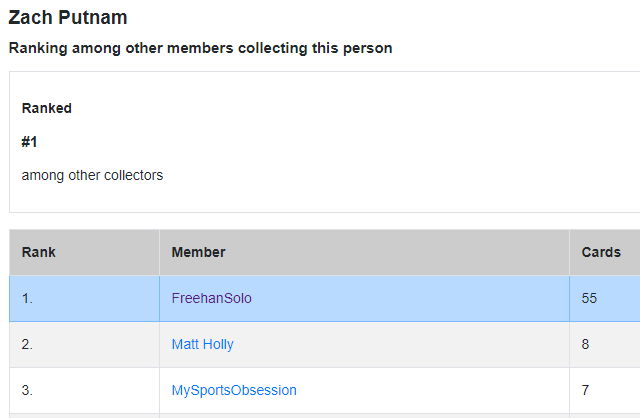
Task: Click the 8 cards count cell
Action: (605, 345)
